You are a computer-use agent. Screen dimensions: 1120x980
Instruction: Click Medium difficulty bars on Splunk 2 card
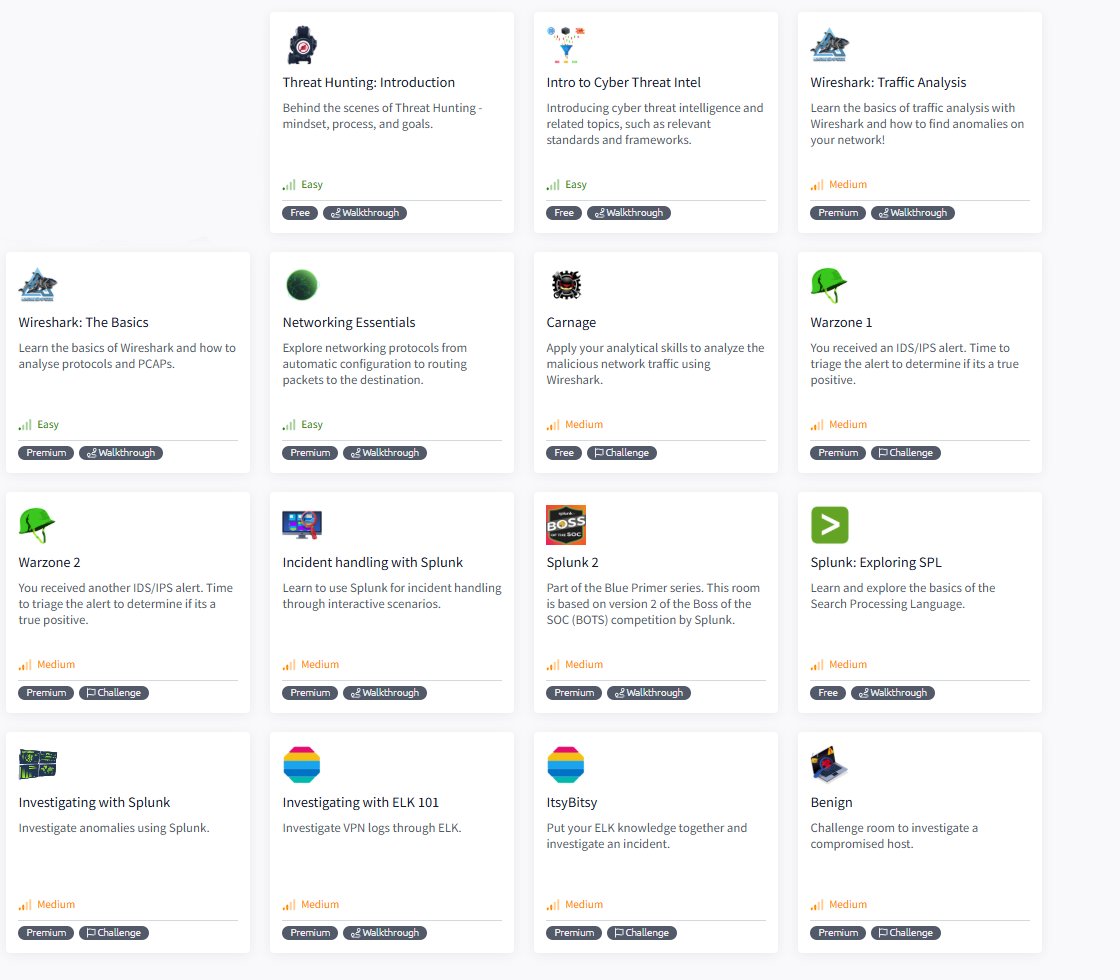point(553,665)
